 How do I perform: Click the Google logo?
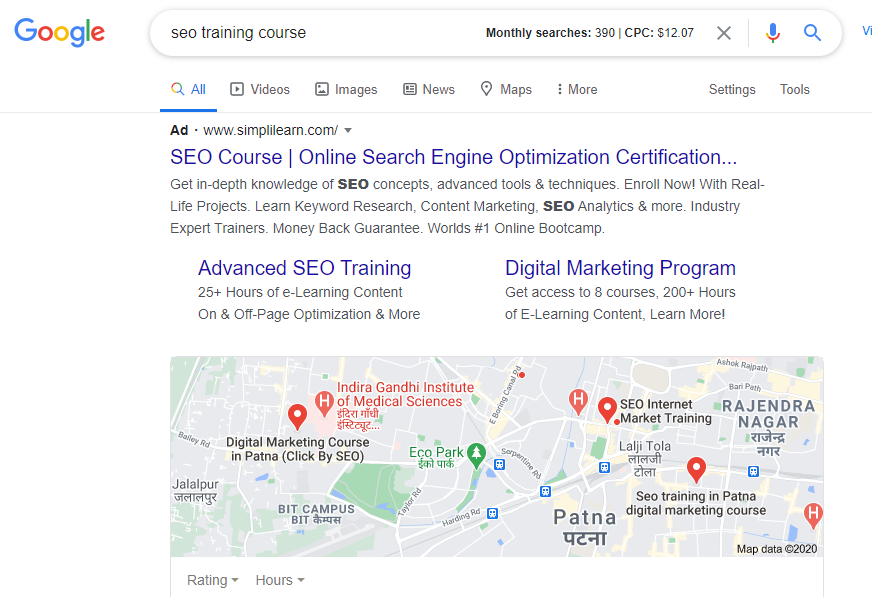[60, 32]
